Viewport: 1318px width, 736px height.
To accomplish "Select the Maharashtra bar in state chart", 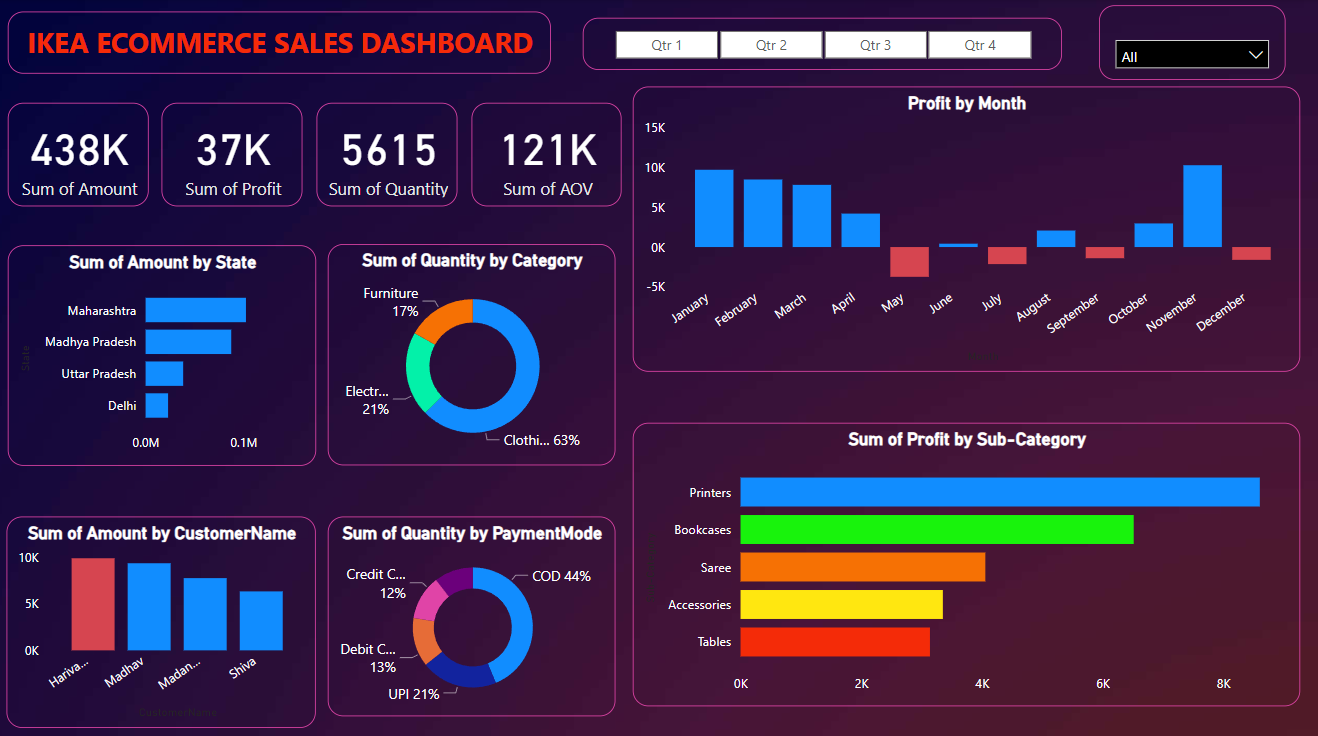I will (x=195, y=310).
